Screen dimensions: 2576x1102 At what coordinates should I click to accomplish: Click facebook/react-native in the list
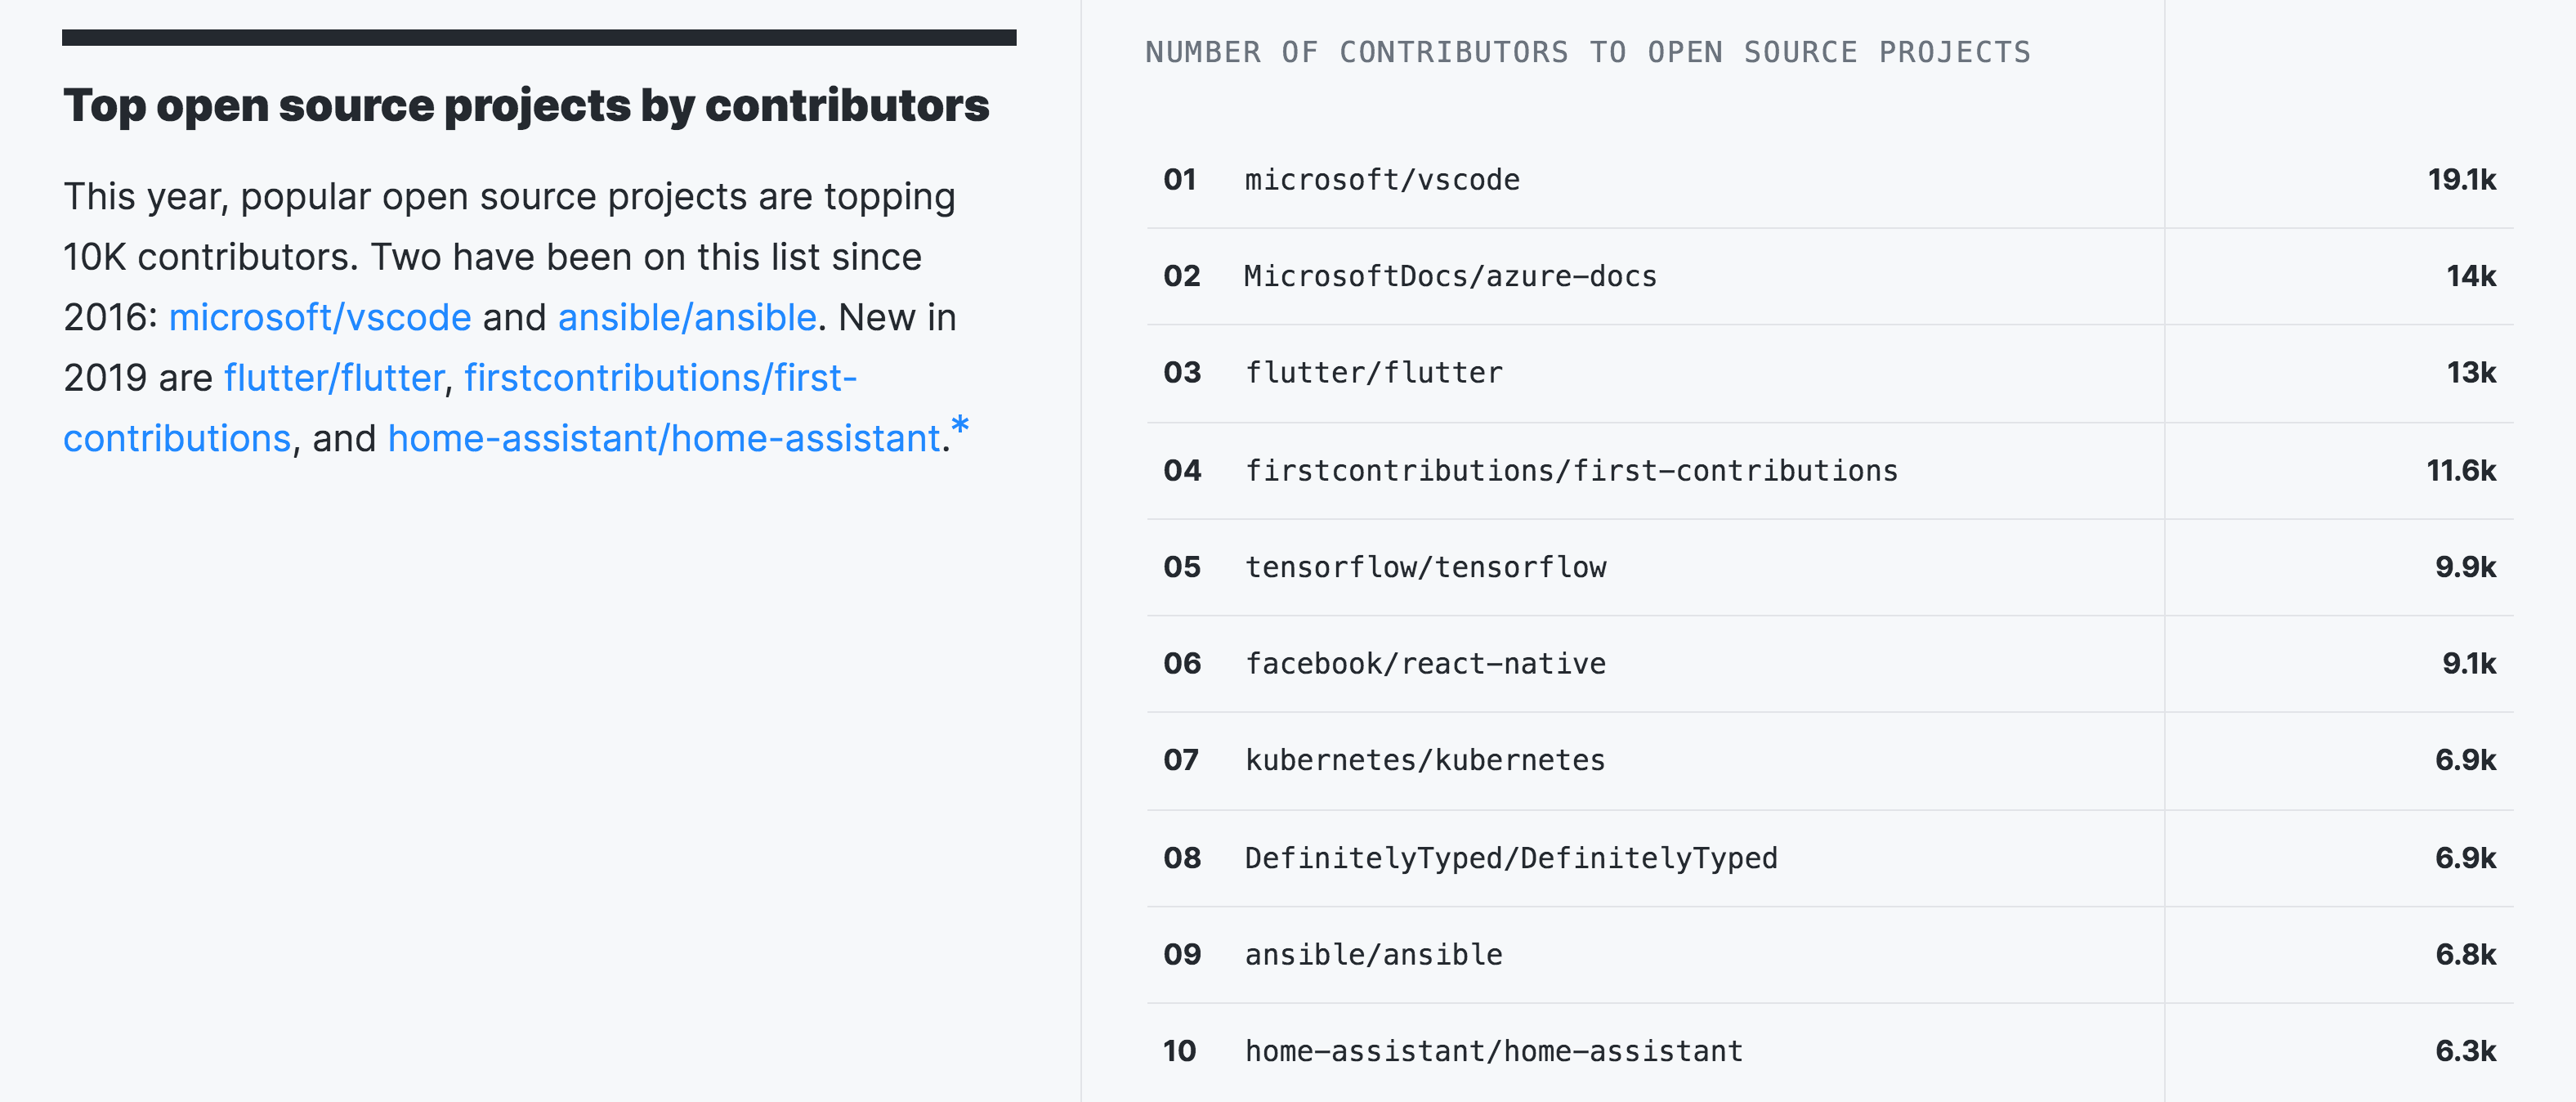[x=1425, y=664]
